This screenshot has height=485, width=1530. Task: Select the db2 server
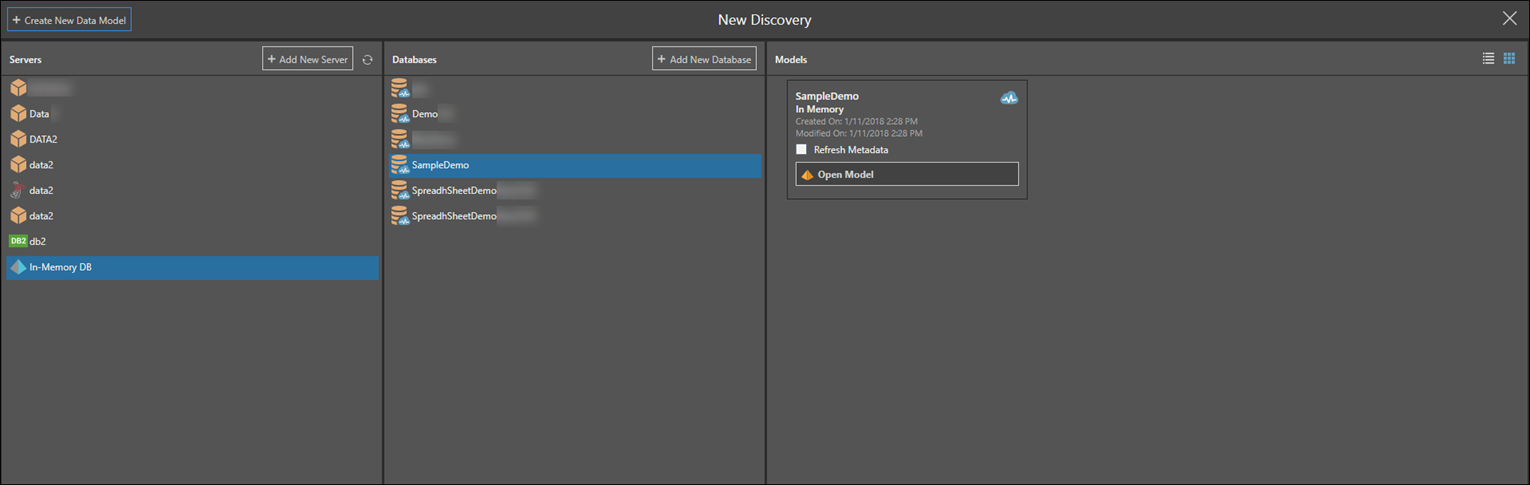click(38, 241)
